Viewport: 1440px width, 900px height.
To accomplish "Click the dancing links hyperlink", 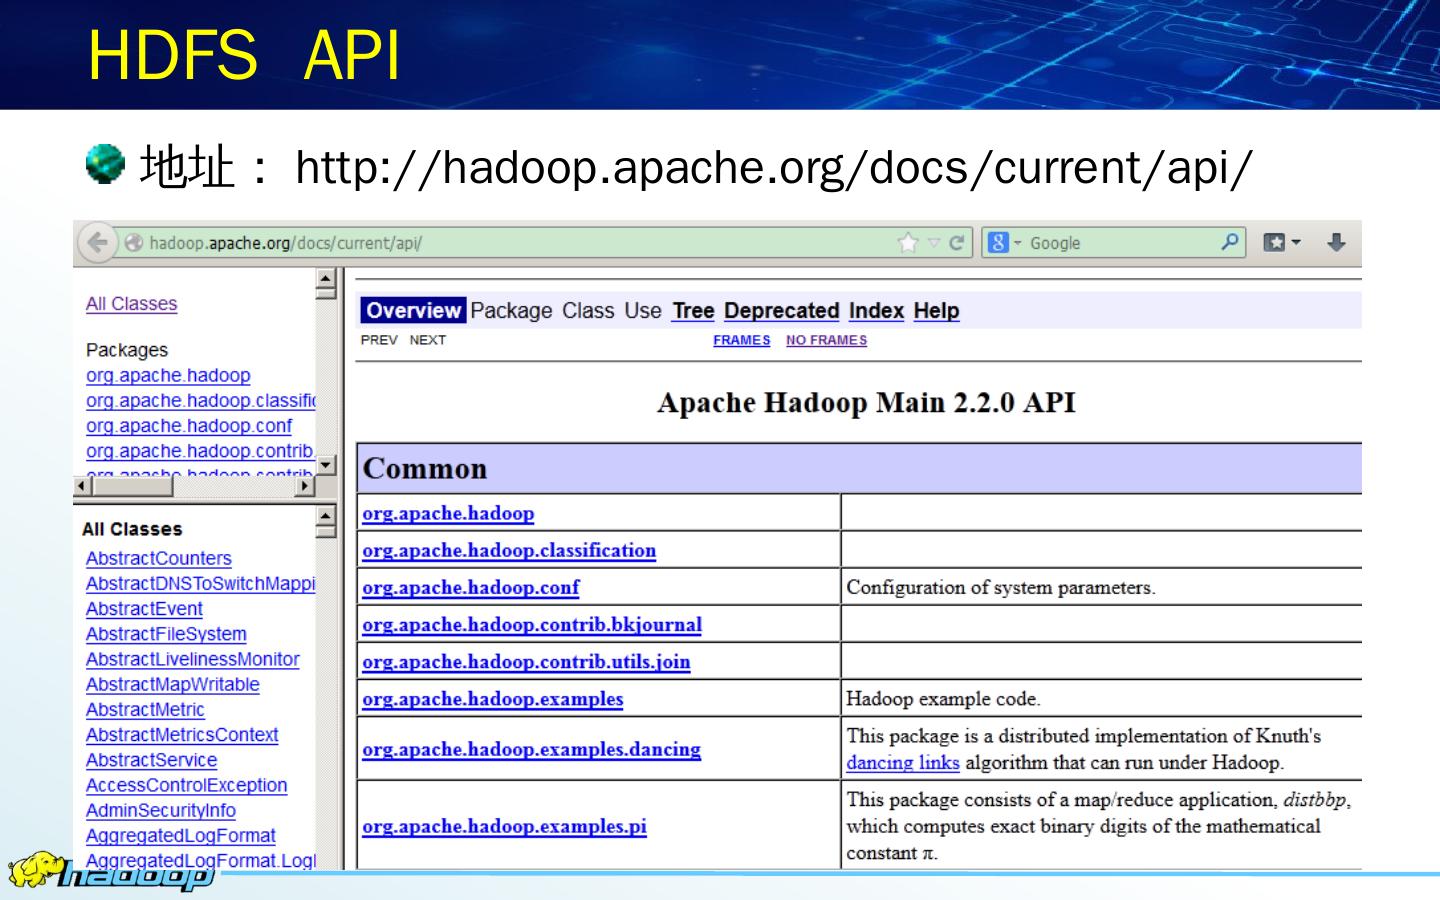I will [902, 763].
